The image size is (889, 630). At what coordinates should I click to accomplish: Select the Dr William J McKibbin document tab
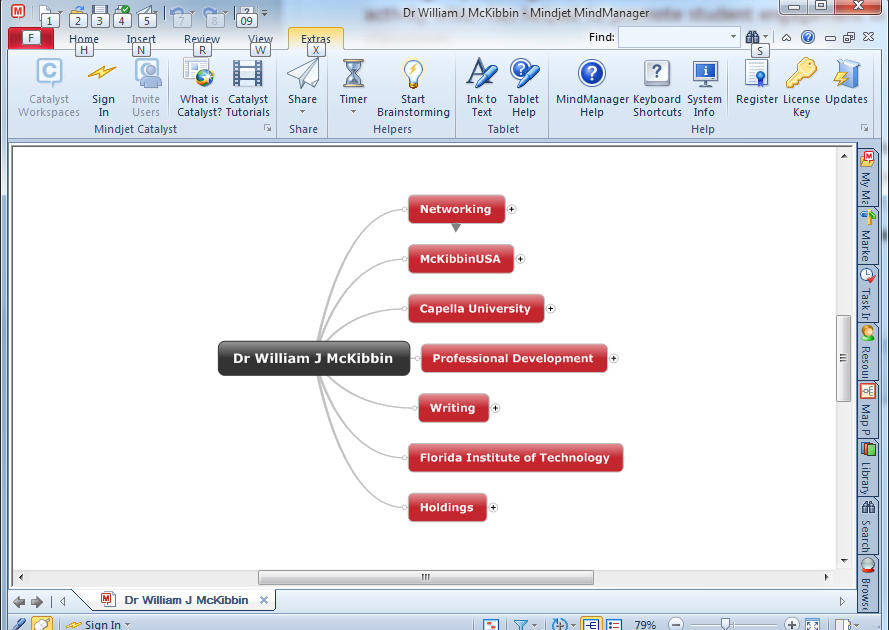pos(184,600)
